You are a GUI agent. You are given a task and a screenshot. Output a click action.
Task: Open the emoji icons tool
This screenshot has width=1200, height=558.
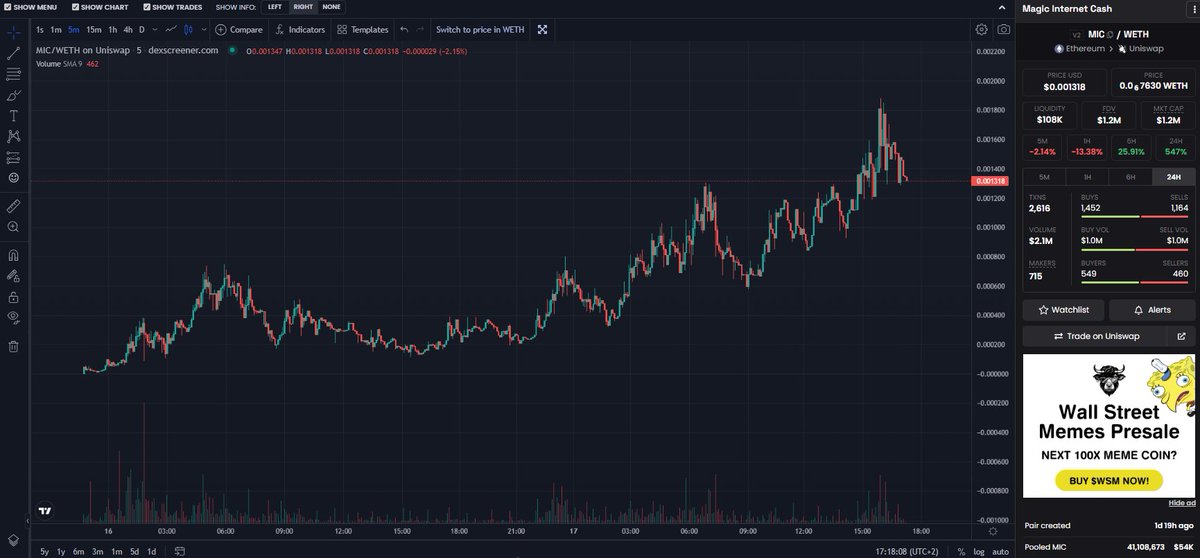point(14,178)
